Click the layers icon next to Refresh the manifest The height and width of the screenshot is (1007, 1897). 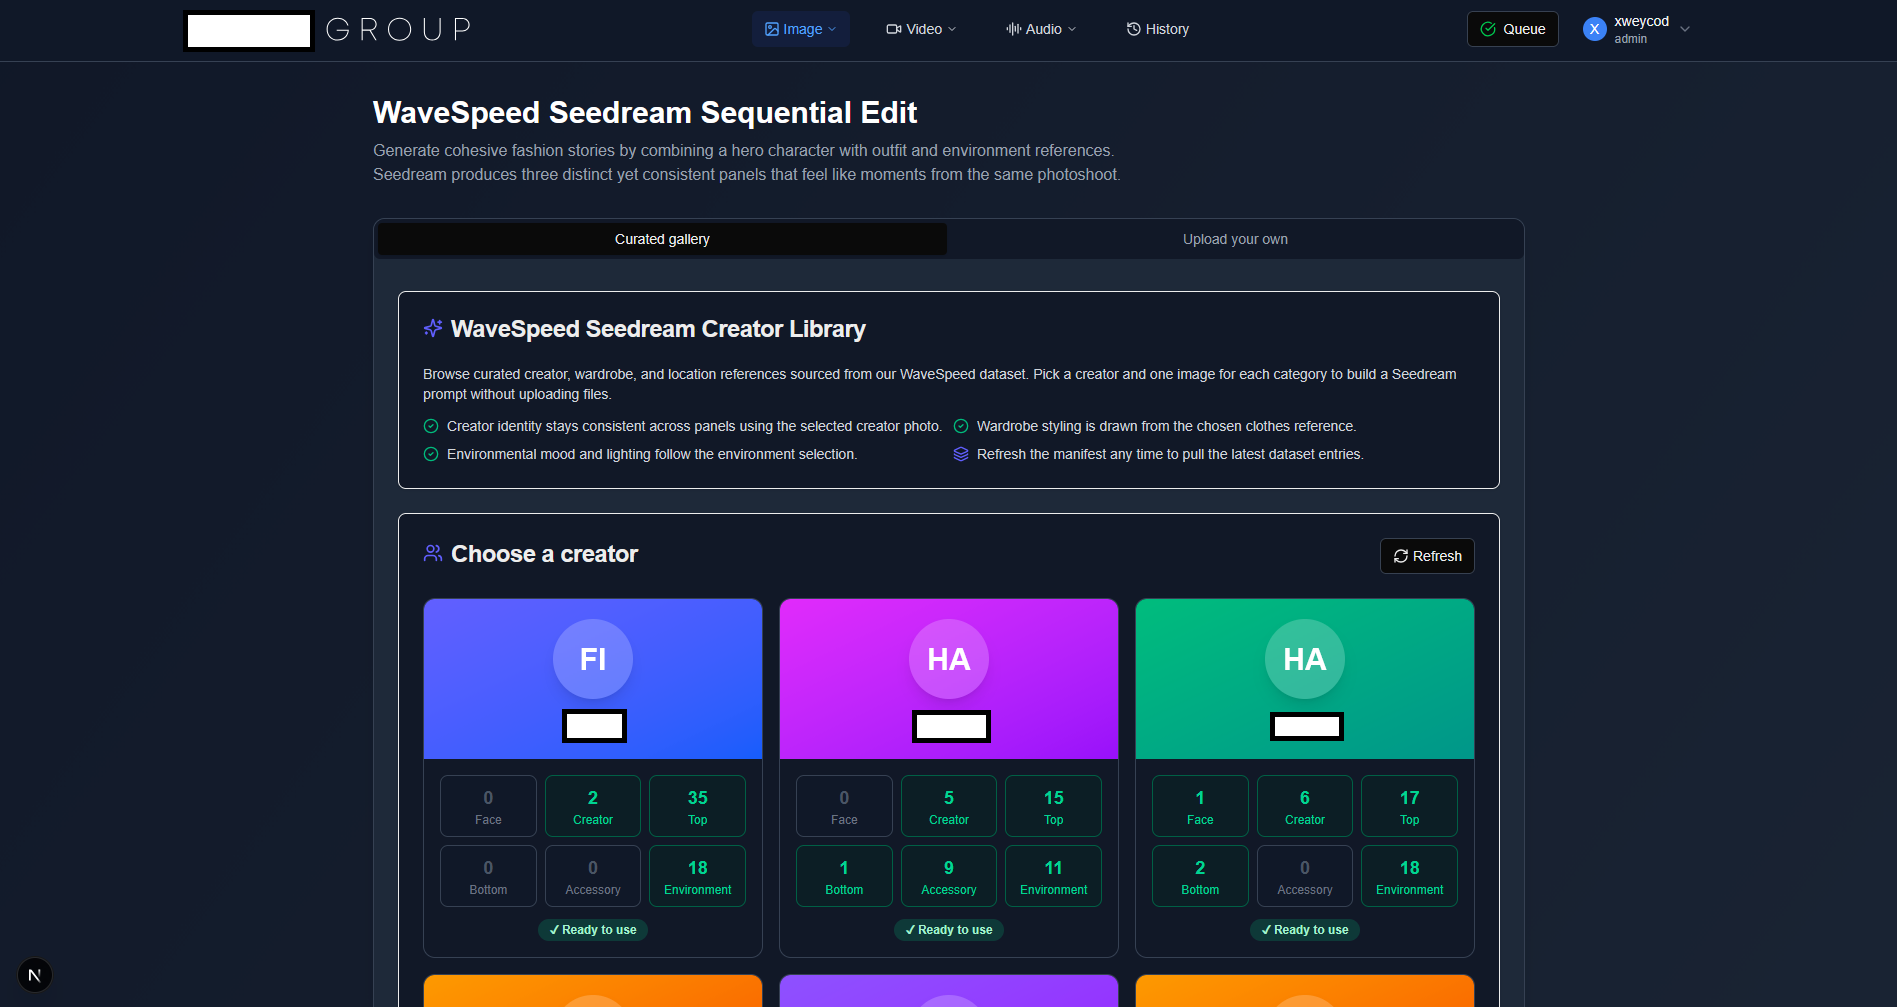pos(961,454)
